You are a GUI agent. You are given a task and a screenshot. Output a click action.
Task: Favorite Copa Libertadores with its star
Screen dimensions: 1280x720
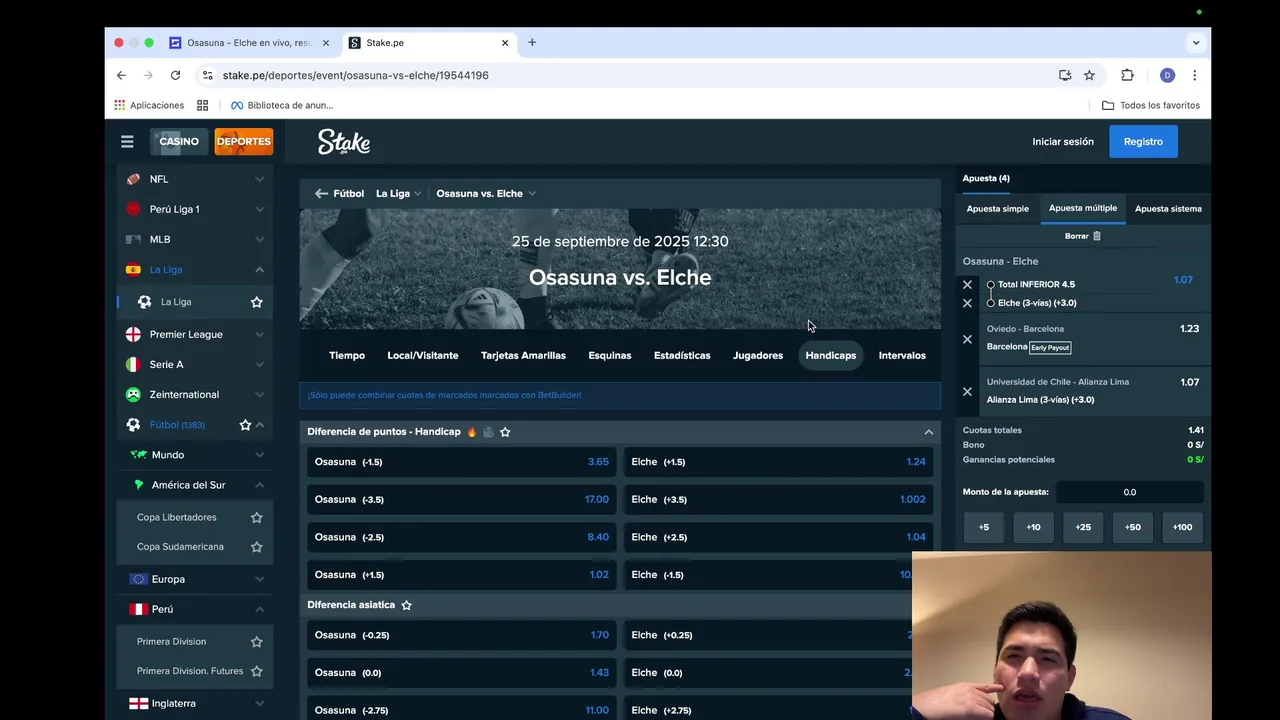256,517
